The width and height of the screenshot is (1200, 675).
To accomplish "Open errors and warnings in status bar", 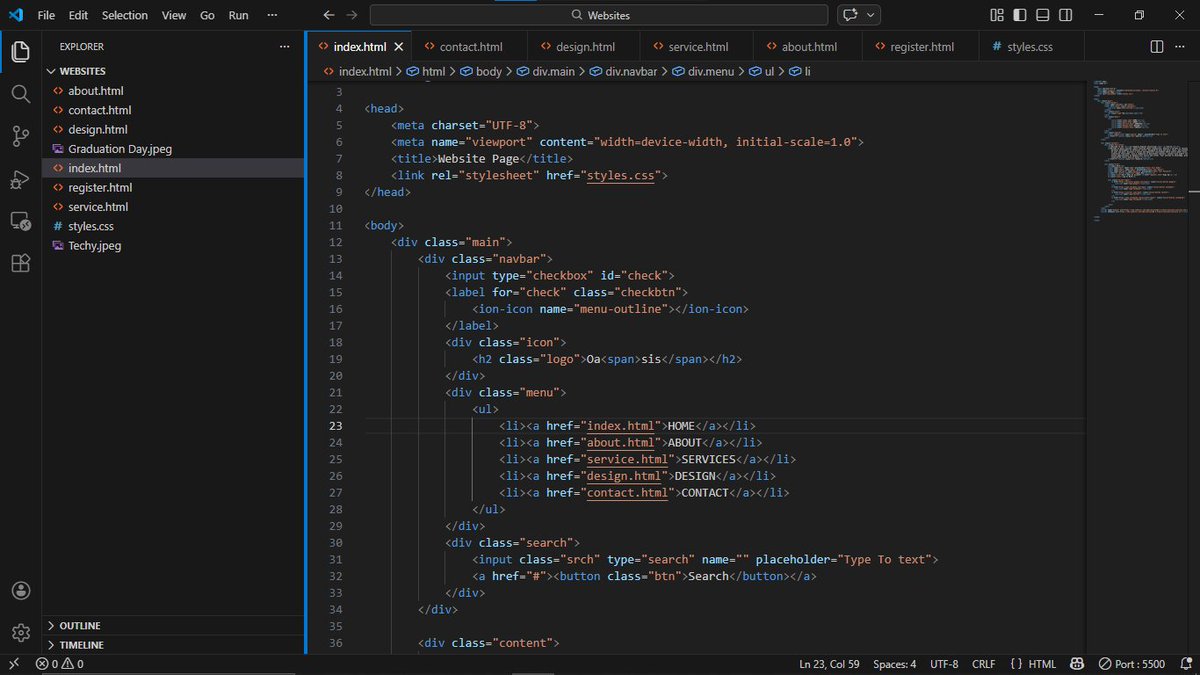I will (x=60, y=664).
